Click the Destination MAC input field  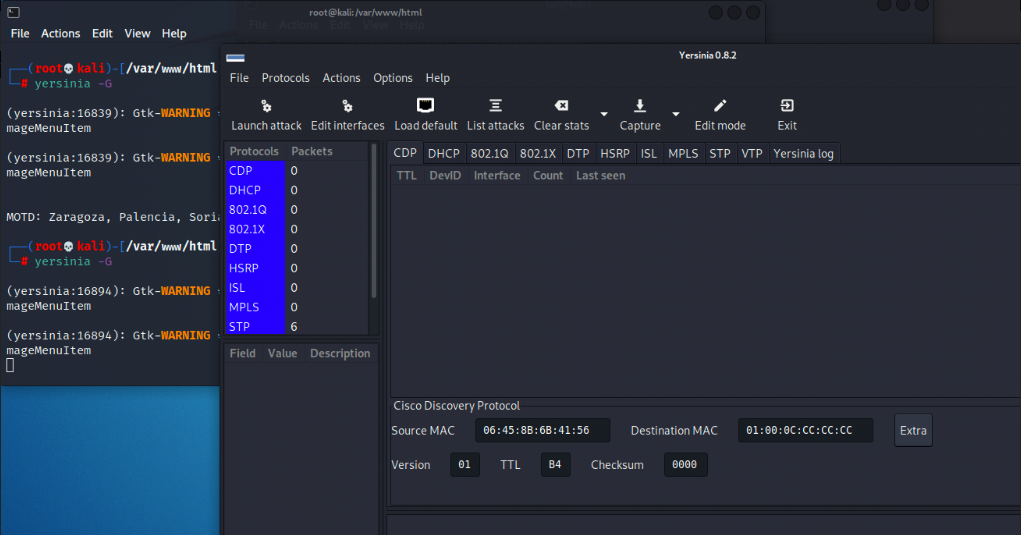pos(805,430)
